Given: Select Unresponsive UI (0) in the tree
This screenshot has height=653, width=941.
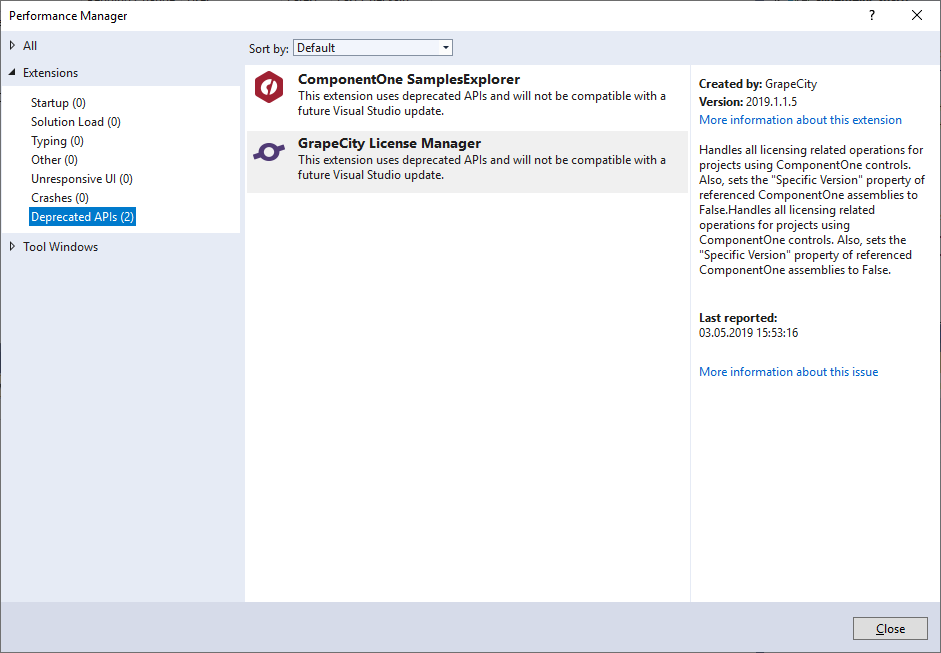Looking at the screenshot, I should click(82, 179).
